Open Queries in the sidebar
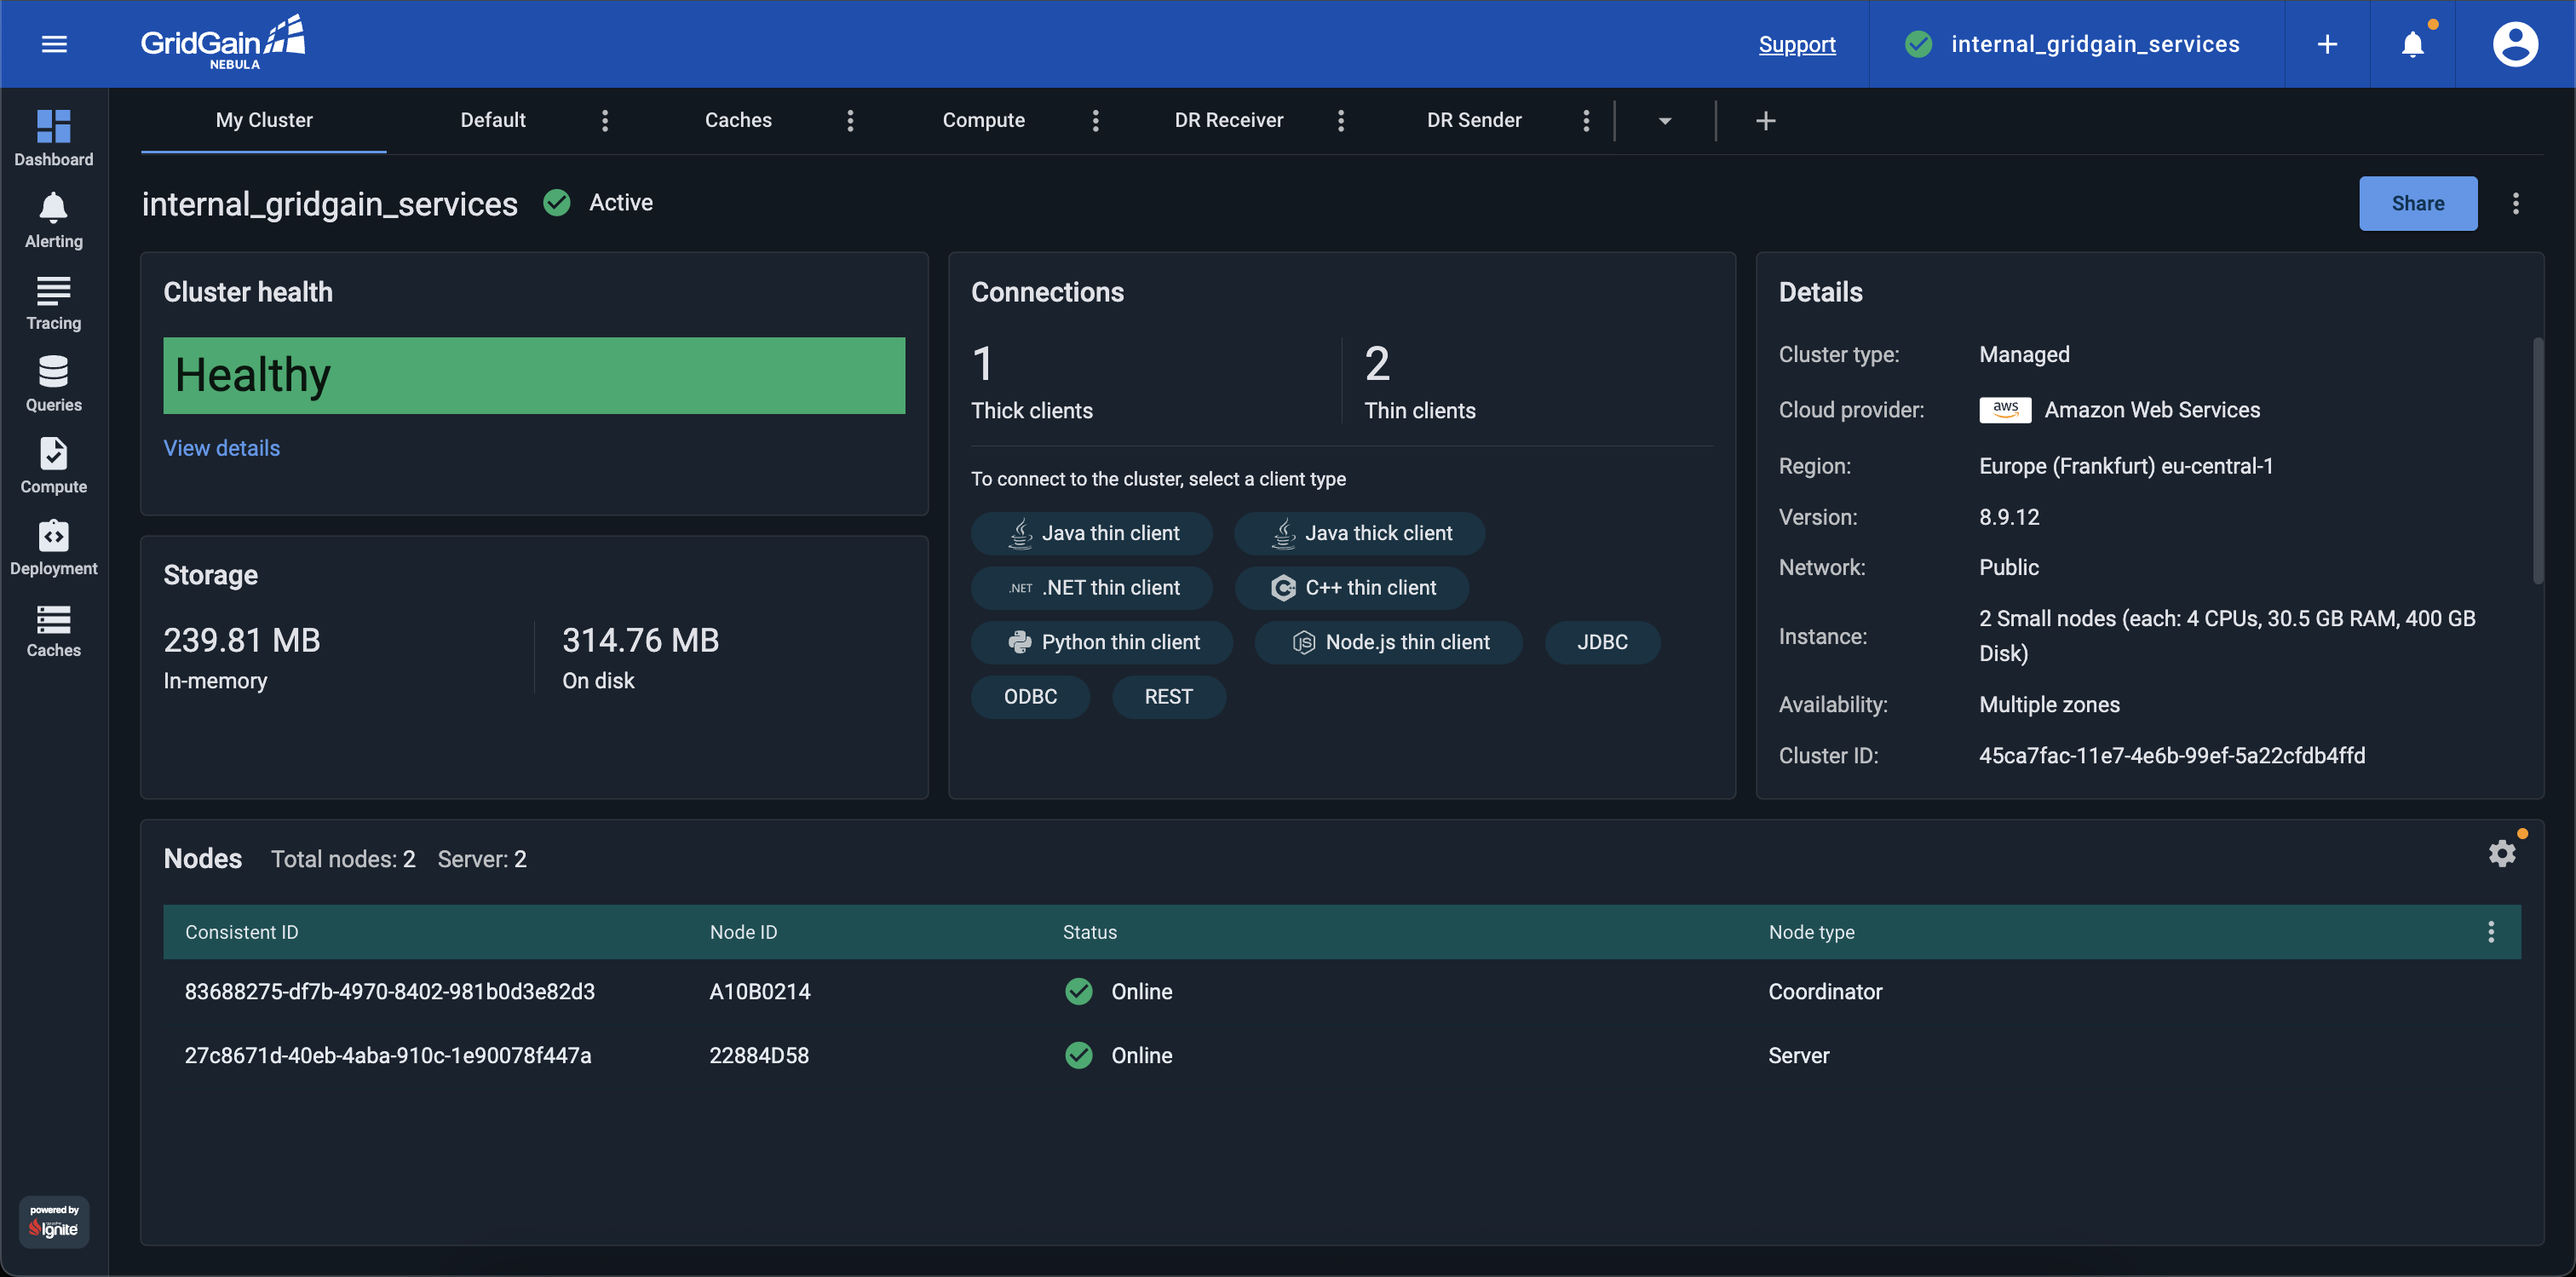Image resolution: width=2576 pixels, height=1277 pixels. click(54, 384)
